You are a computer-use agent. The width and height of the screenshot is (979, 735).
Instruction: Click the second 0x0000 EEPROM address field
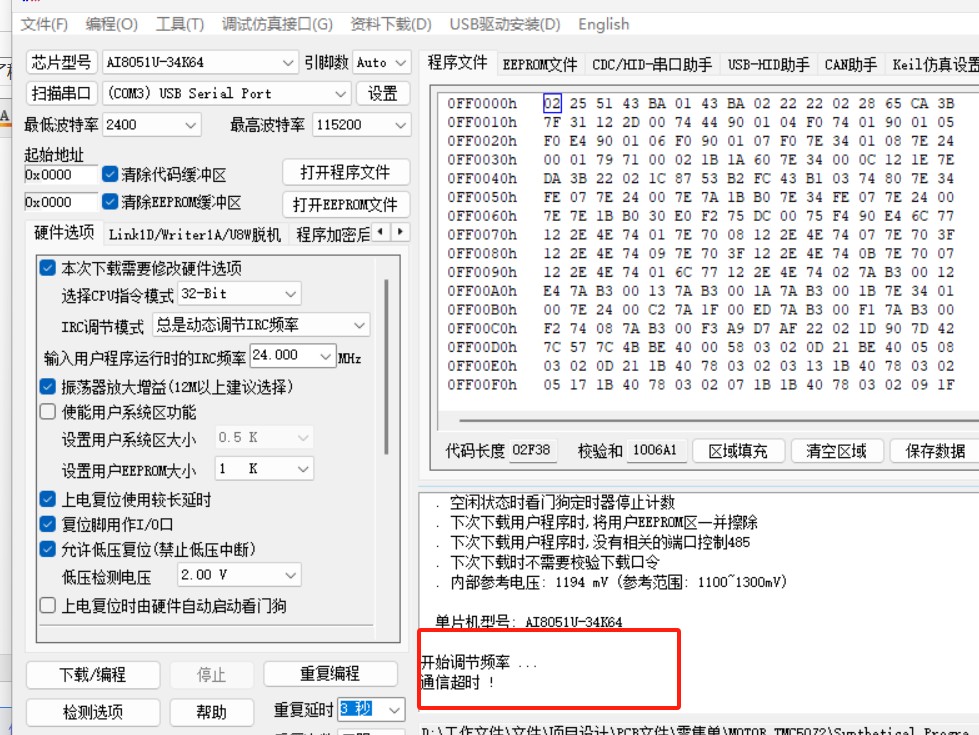tap(61, 202)
